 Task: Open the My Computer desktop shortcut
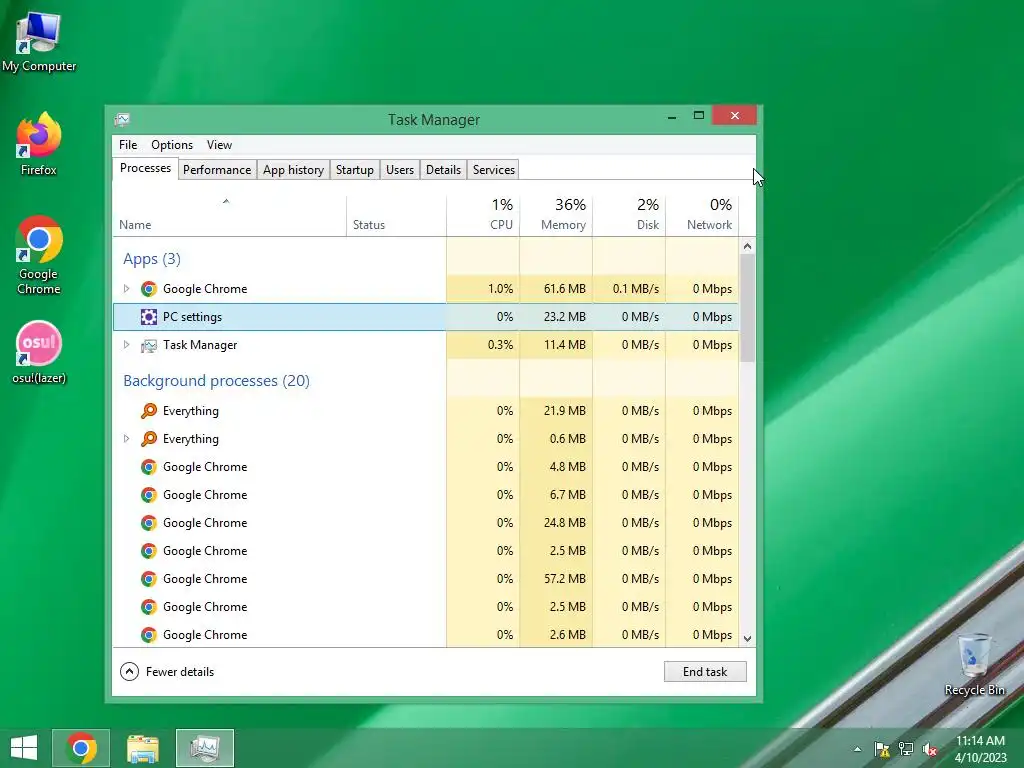tap(39, 42)
